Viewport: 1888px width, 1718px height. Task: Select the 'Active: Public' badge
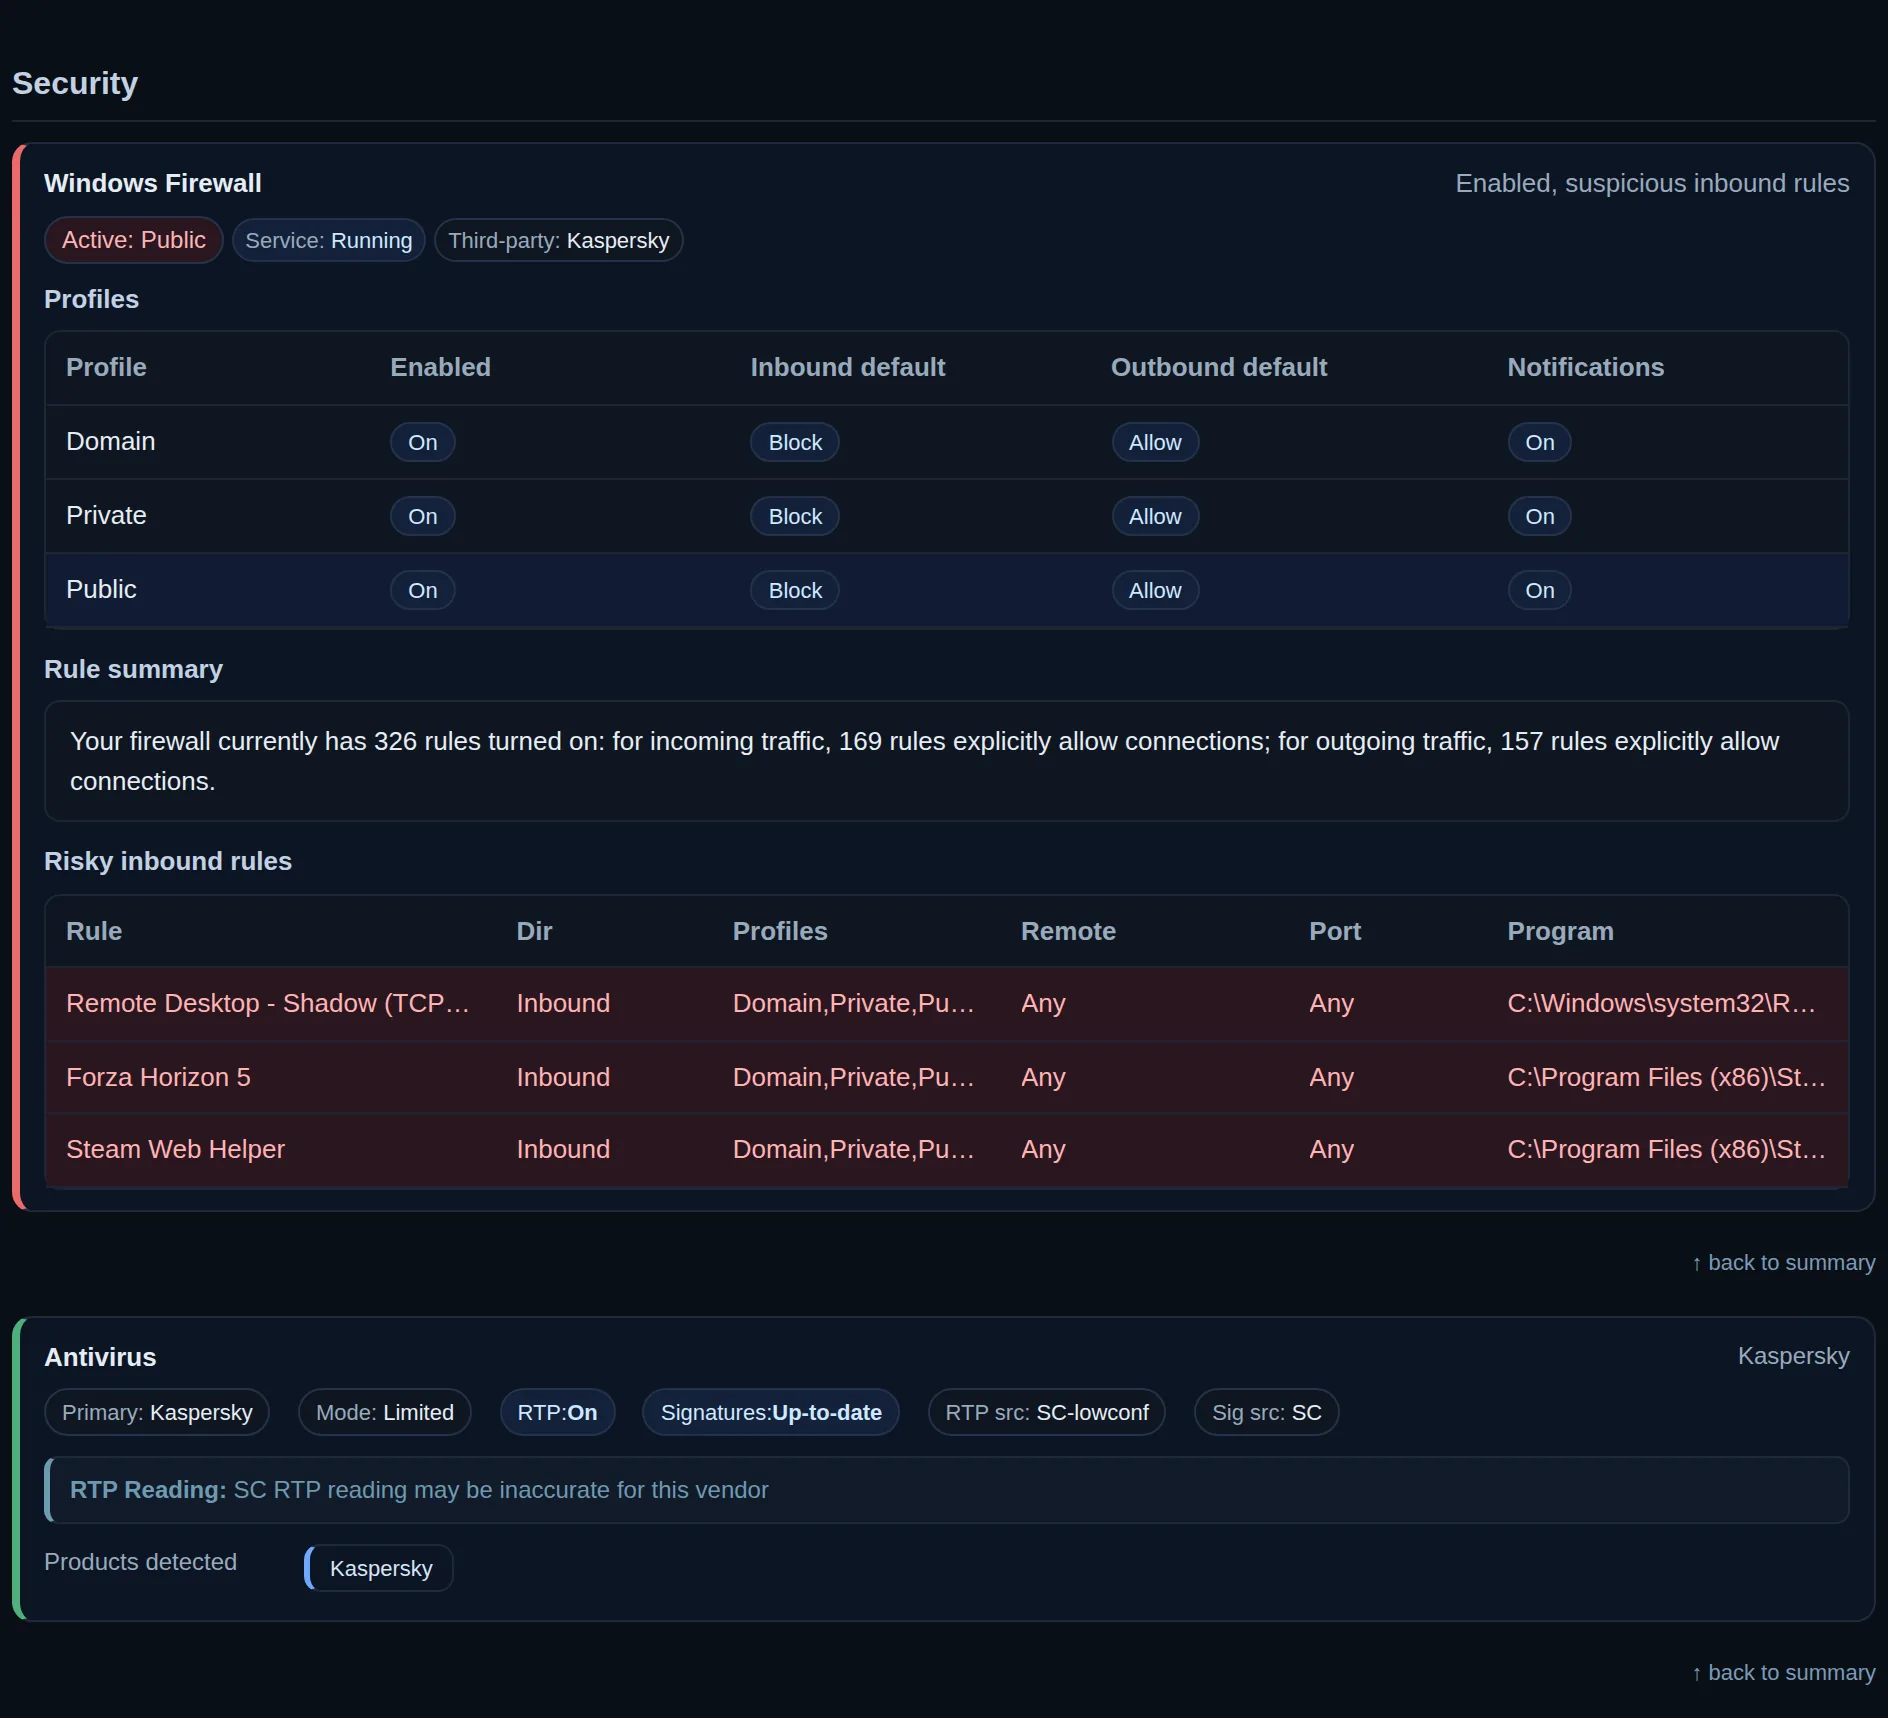click(x=134, y=240)
